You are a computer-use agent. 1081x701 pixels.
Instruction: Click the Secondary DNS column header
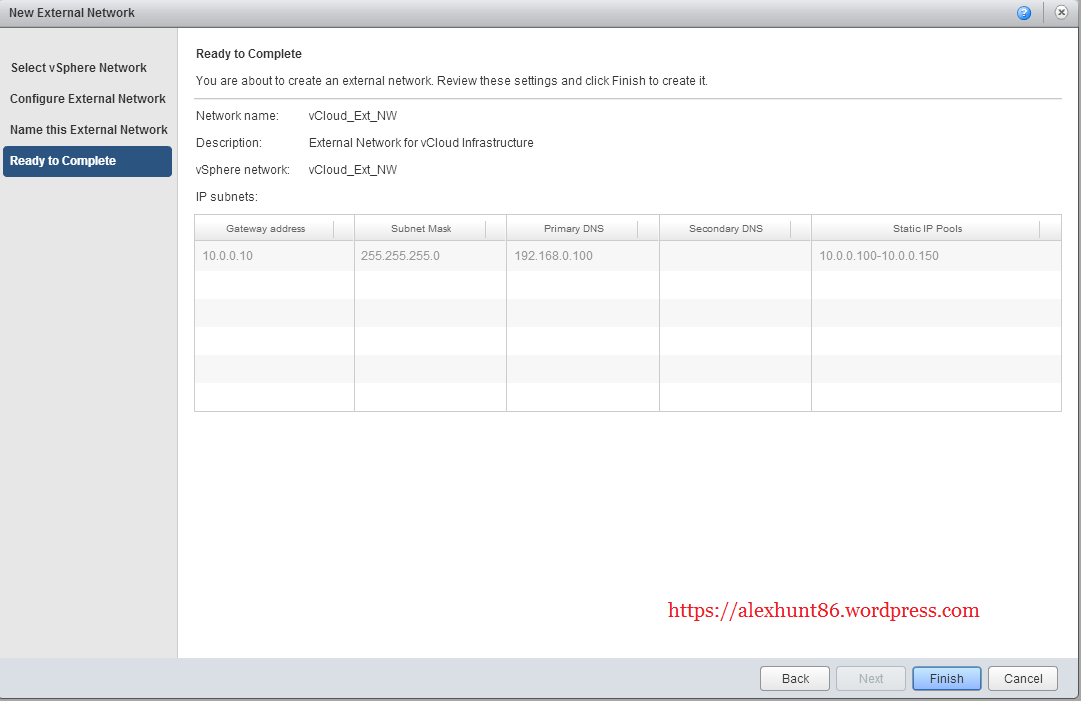[726, 229]
